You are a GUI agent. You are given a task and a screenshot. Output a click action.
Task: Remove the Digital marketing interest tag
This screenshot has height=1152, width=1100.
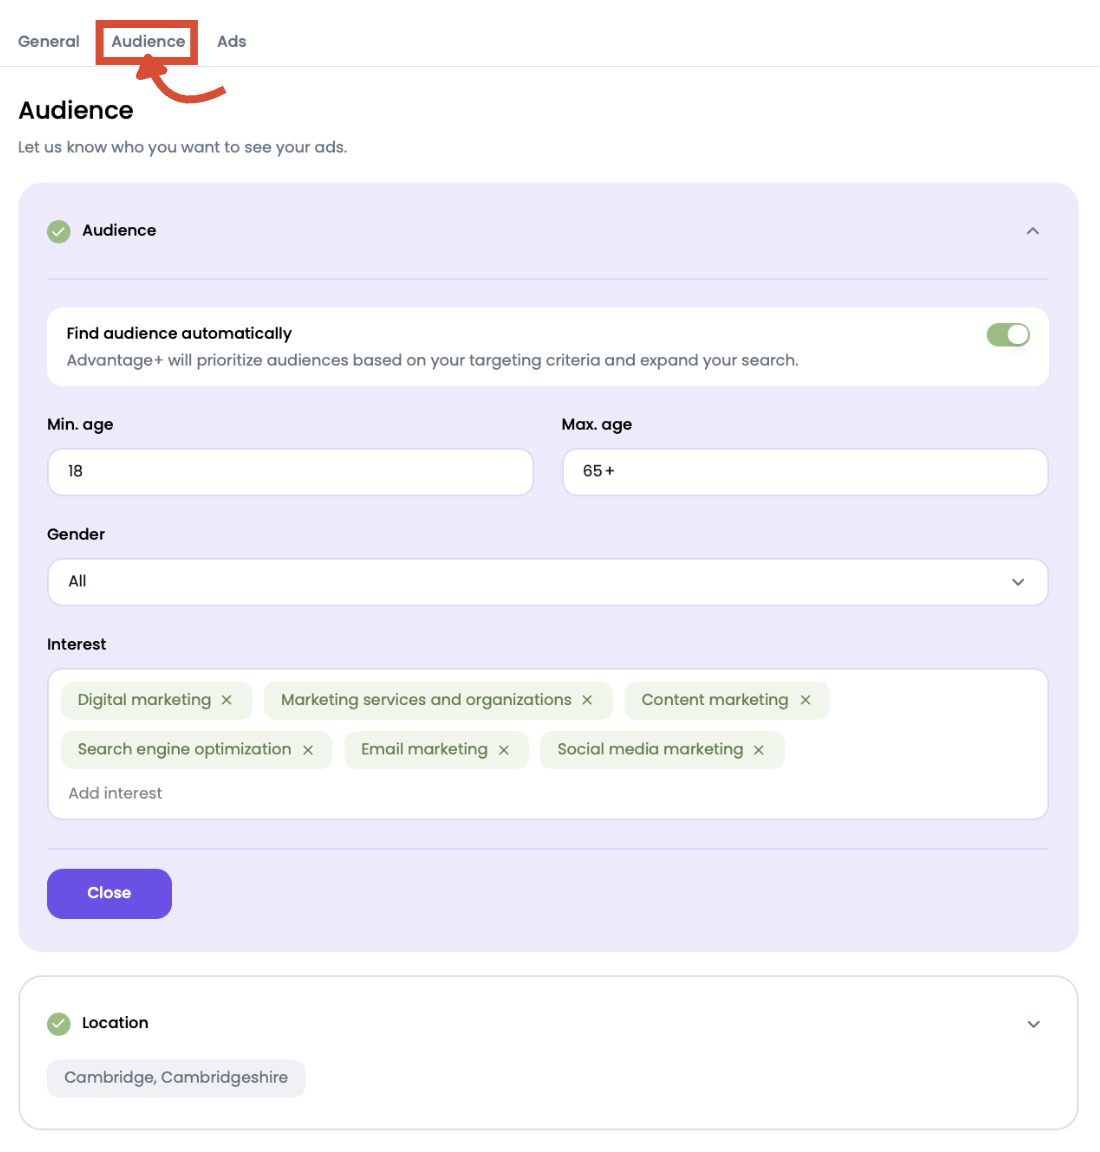[226, 700]
